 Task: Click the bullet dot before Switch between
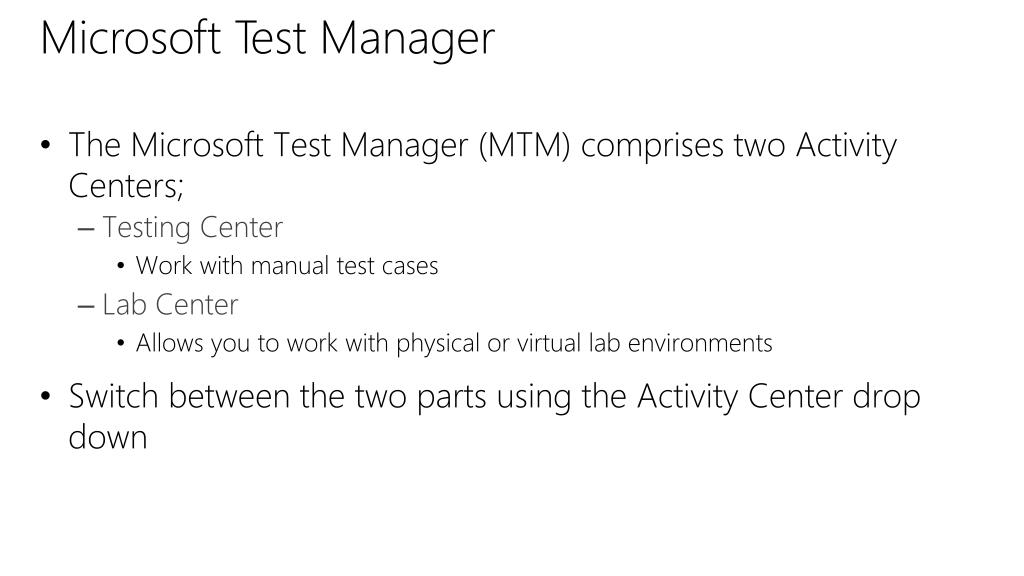[45, 396]
